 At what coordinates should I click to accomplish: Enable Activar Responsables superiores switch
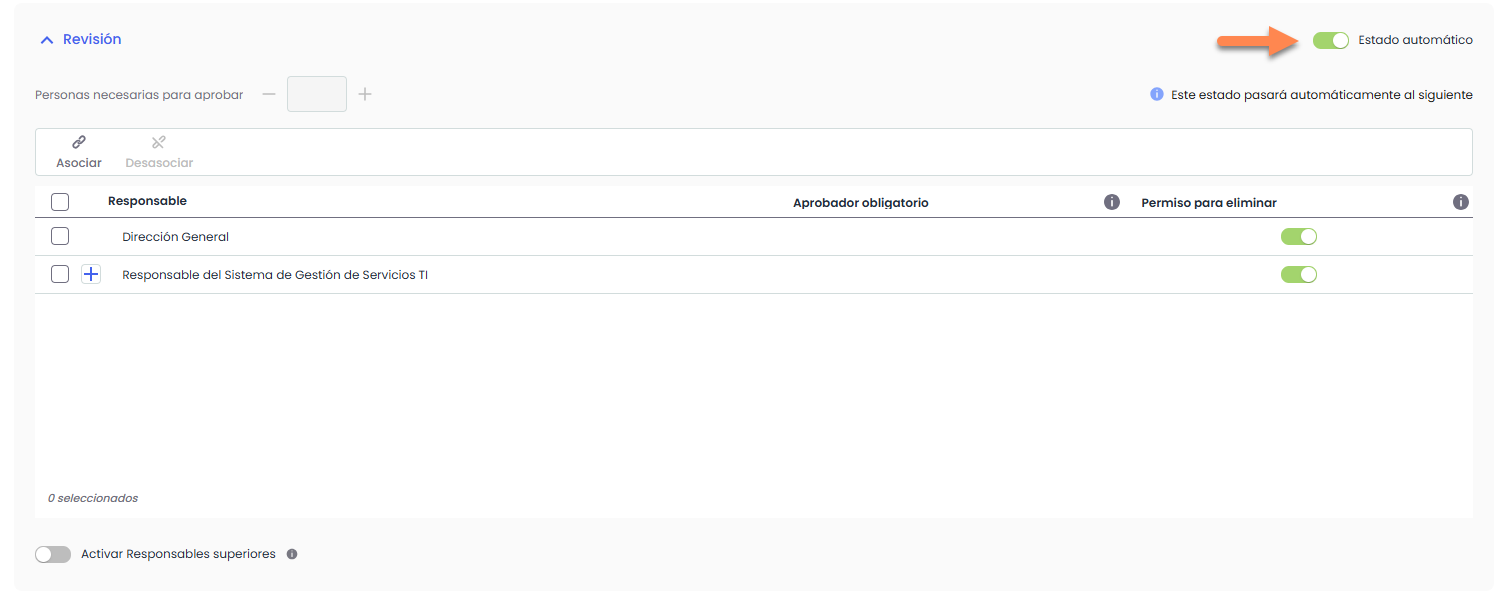[53, 554]
